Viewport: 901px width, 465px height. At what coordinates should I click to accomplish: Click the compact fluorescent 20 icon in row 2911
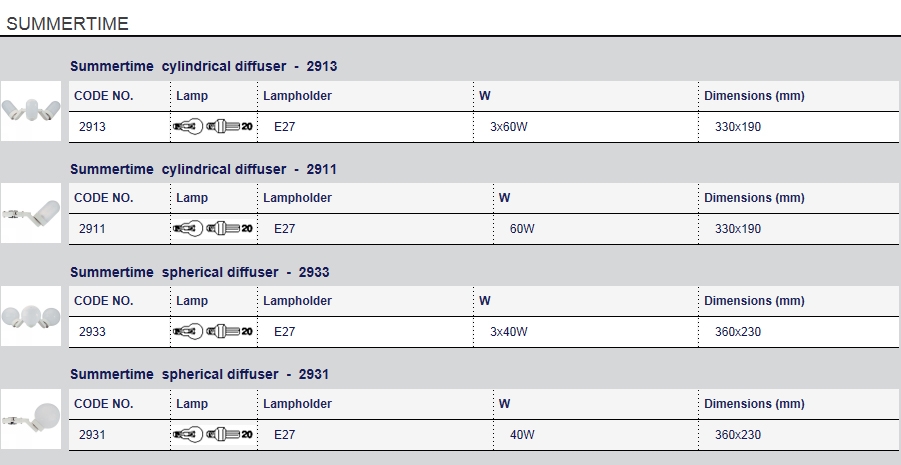coord(229,229)
